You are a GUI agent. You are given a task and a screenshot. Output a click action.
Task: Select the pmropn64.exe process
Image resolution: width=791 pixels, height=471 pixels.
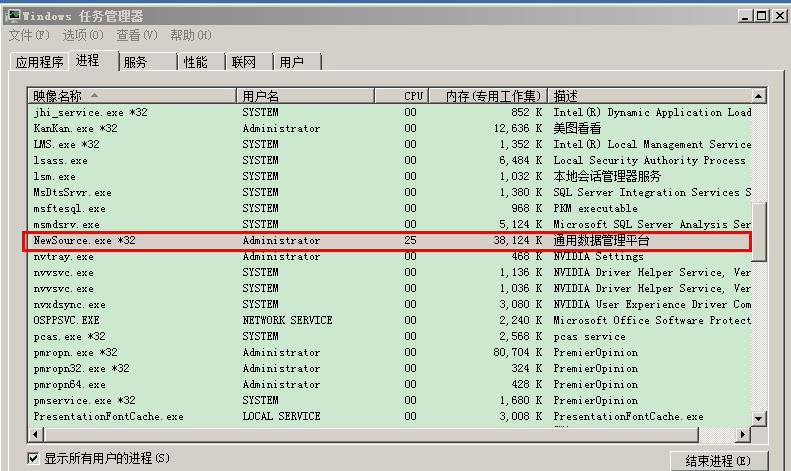(389, 385)
